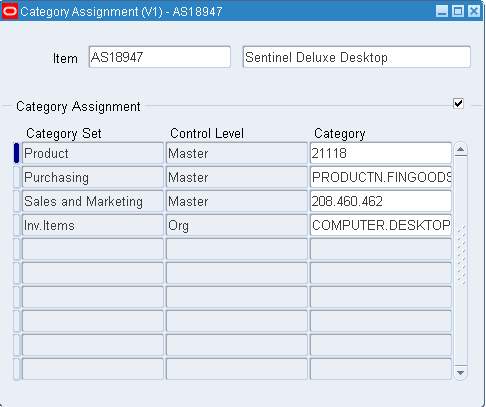Select the Purchasing row record indicator
The height and width of the screenshot is (407, 486).
(16, 177)
